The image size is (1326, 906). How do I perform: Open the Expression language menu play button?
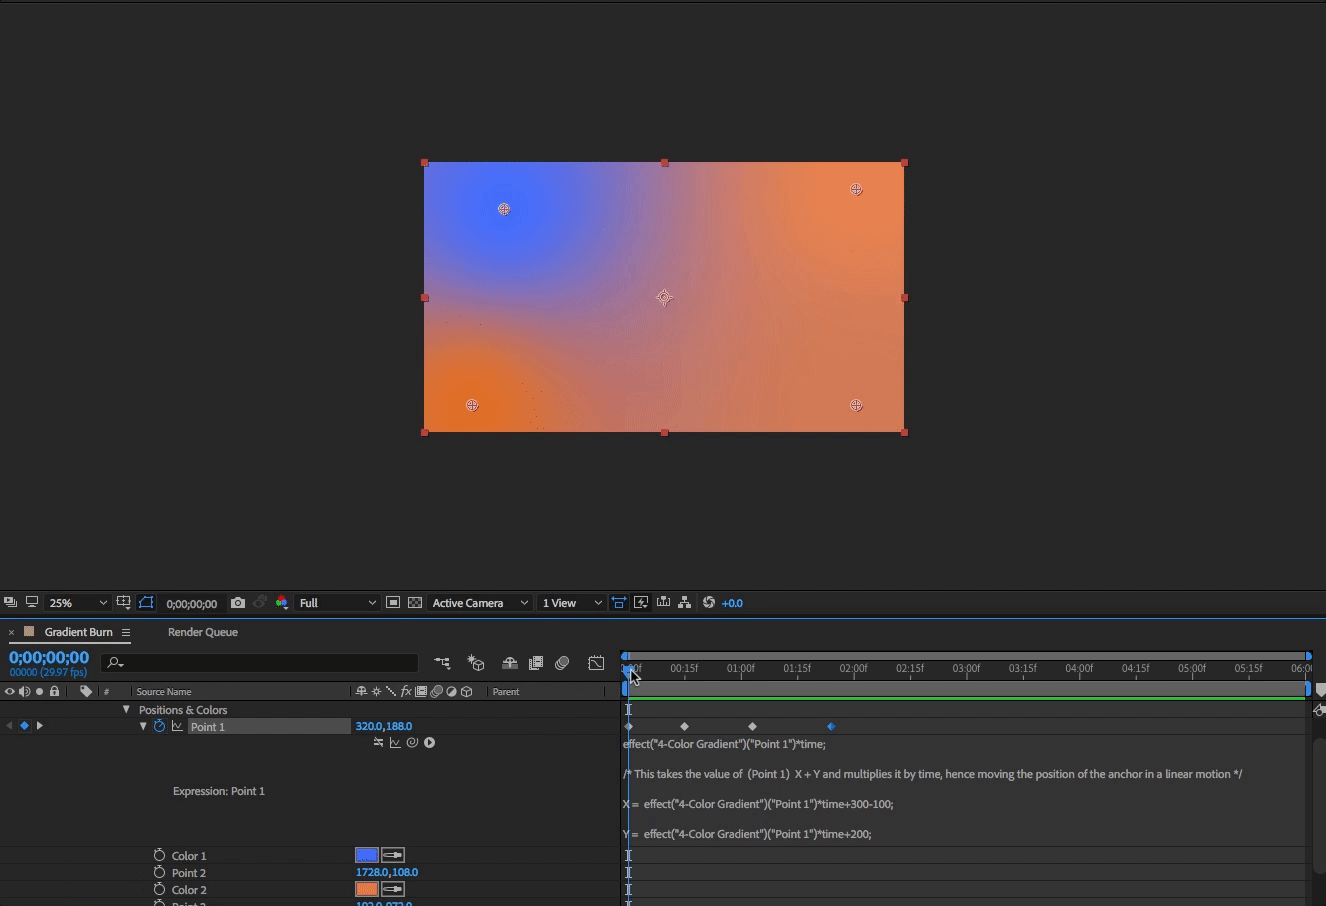pyautogui.click(x=429, y=742)
